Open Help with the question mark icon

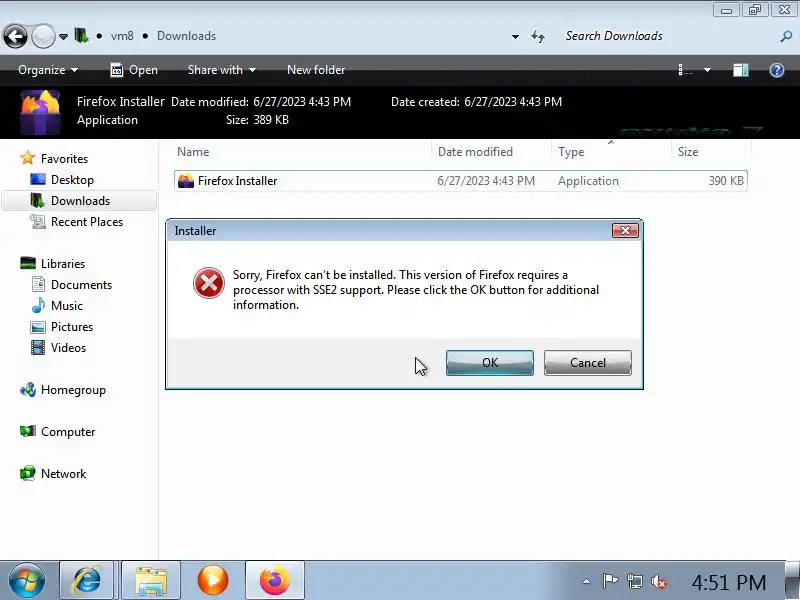coord(777,70)
